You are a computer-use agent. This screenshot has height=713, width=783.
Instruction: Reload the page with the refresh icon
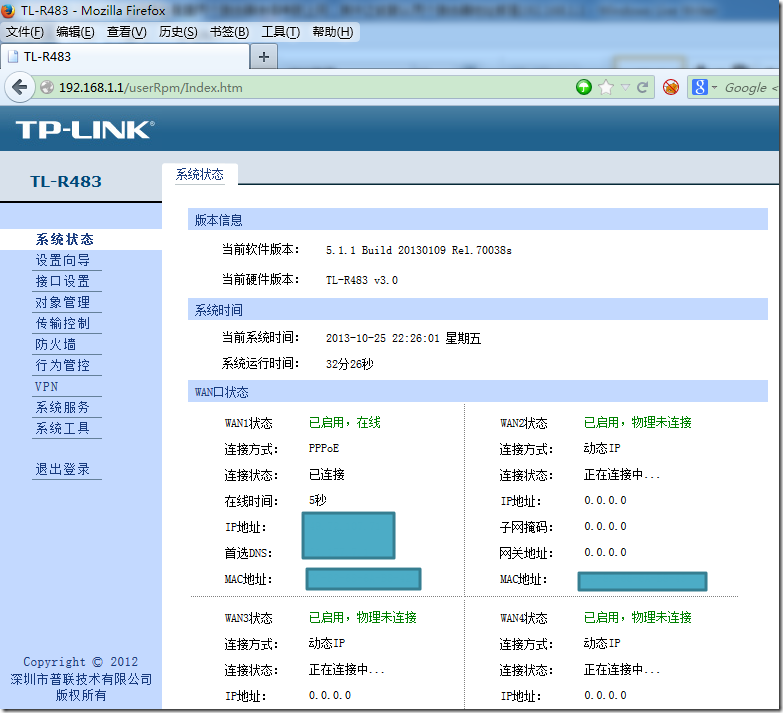tap(642, 87)
